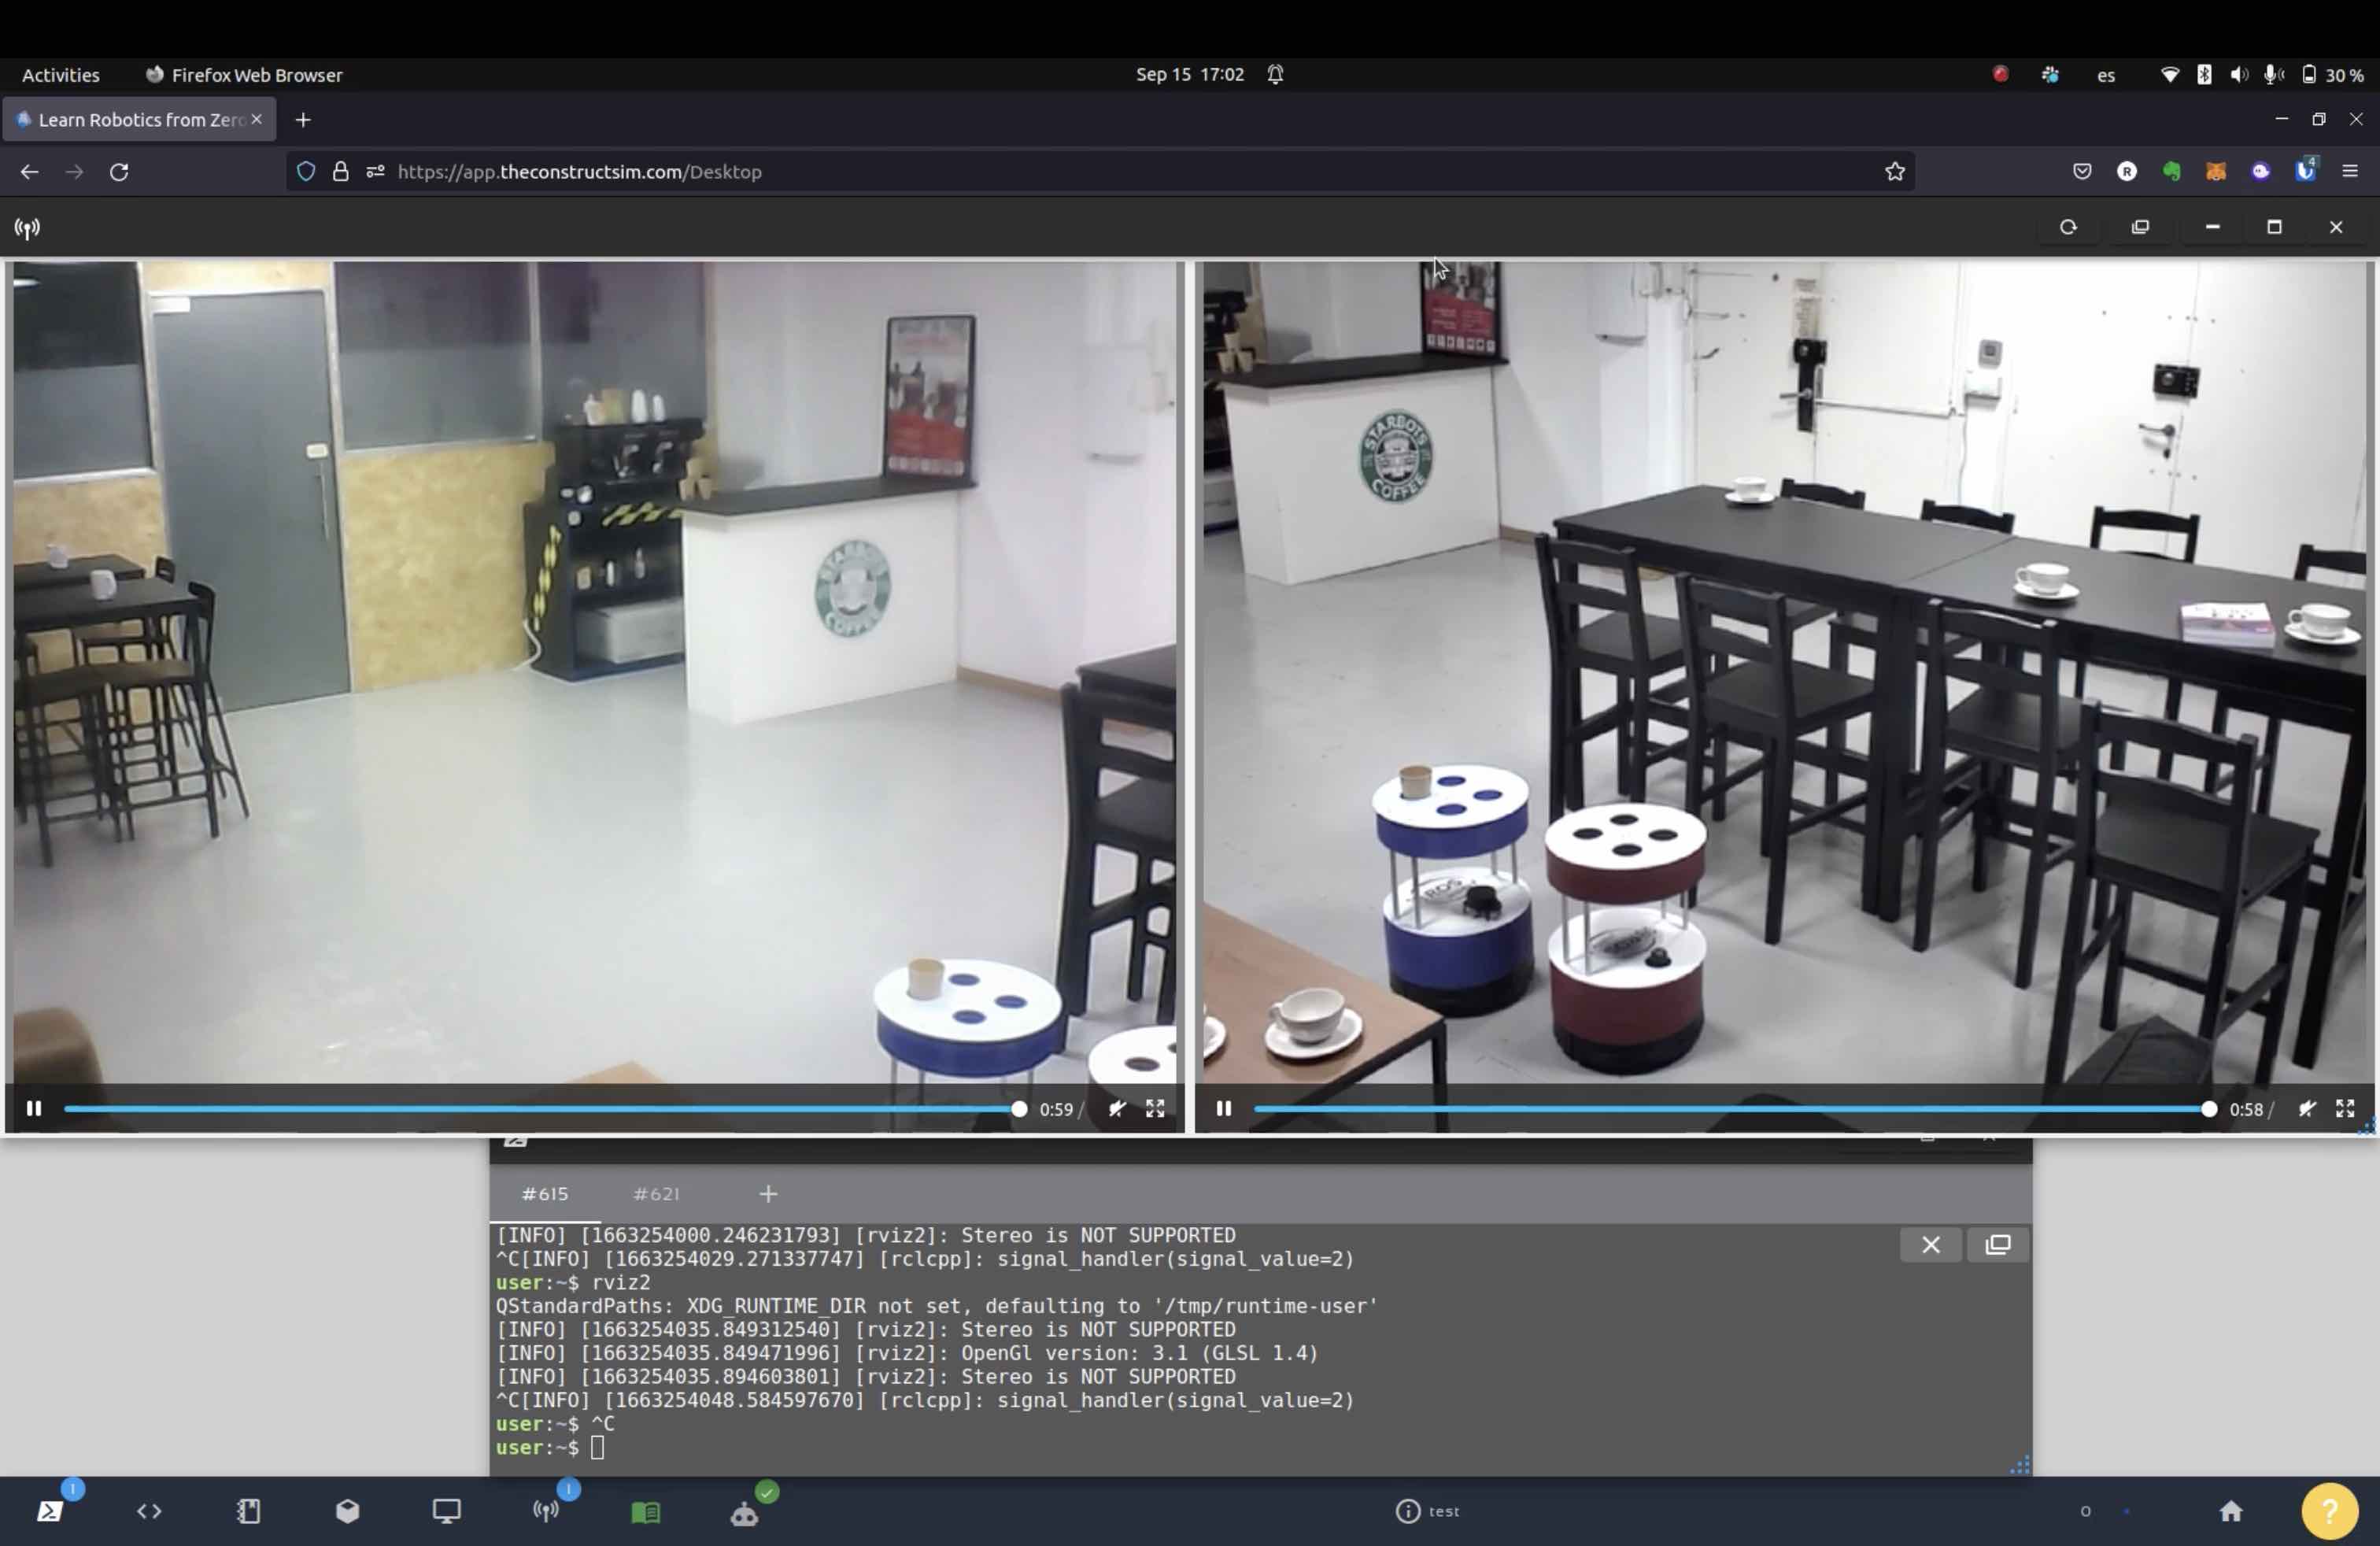Open the Activities overview
This screenshot has width=2380, height=1546.
pos(61,75)
